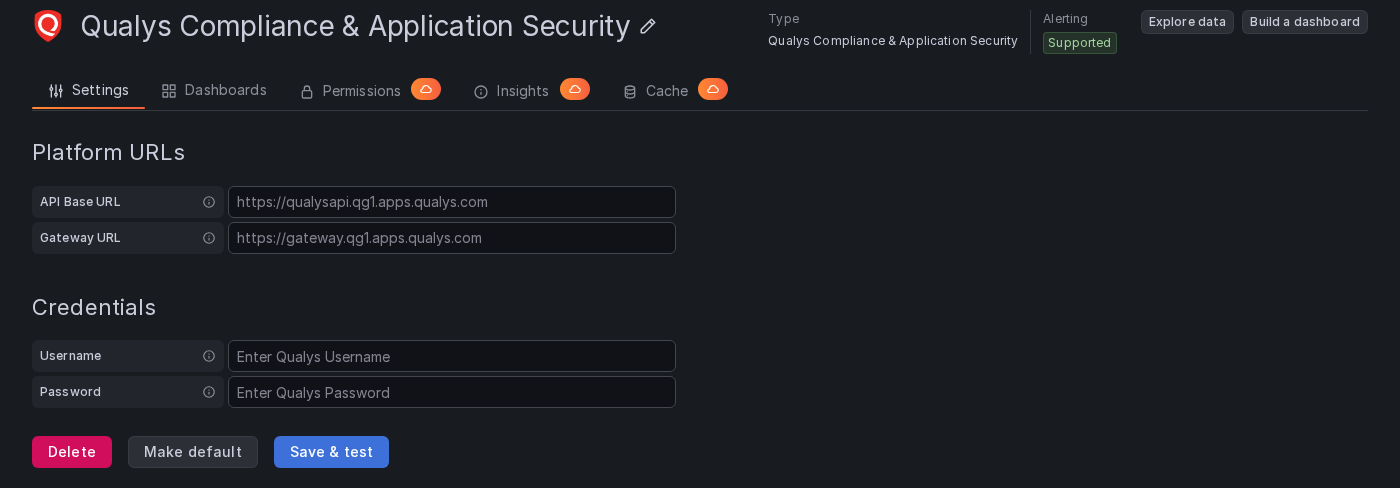Edit data source name with pencil icon
The image size is (1400, 488).
click(648, 26)
